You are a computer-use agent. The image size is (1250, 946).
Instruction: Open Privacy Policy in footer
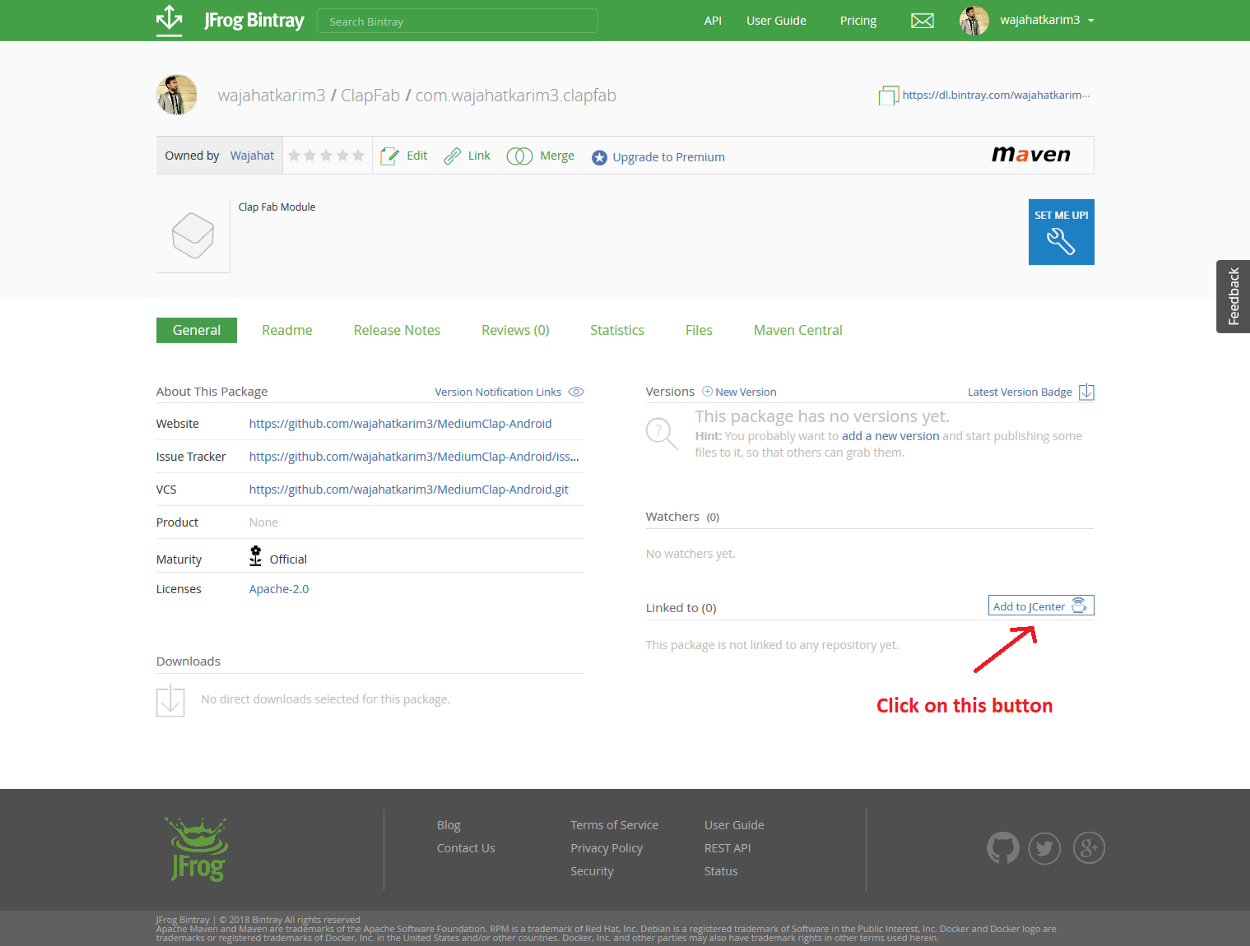click(606, 848)
